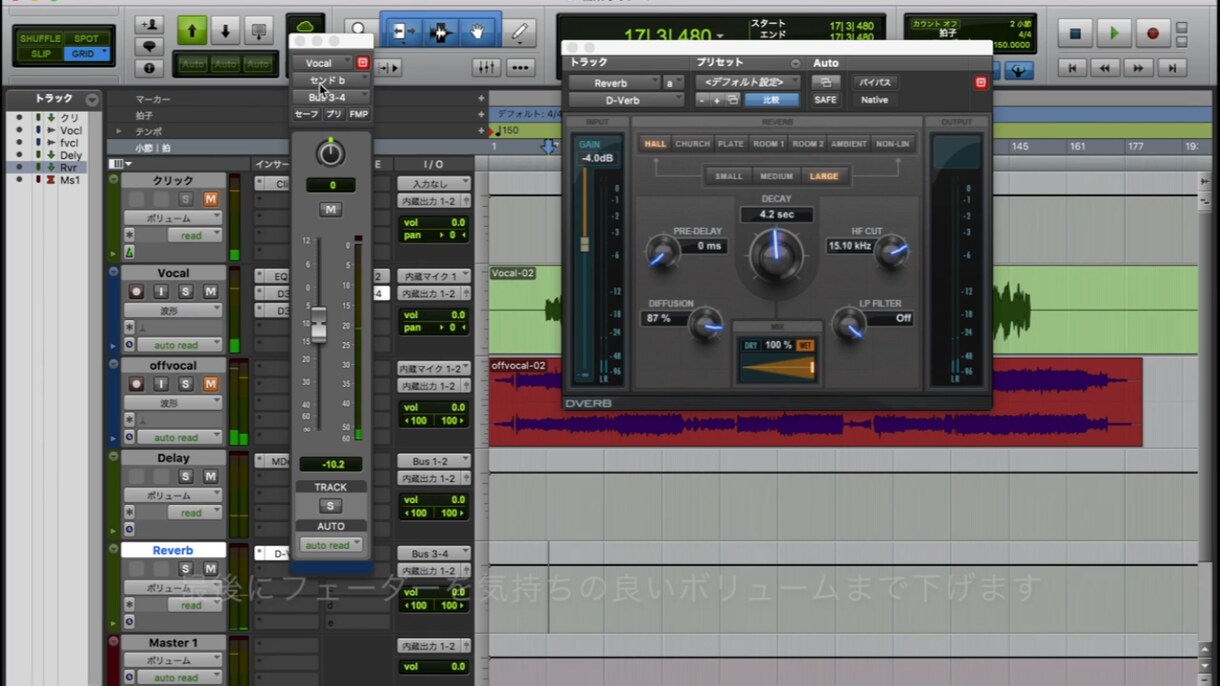
Task: Click the バイパス bypass button in D-Verb
Action: tap(875, 82)
